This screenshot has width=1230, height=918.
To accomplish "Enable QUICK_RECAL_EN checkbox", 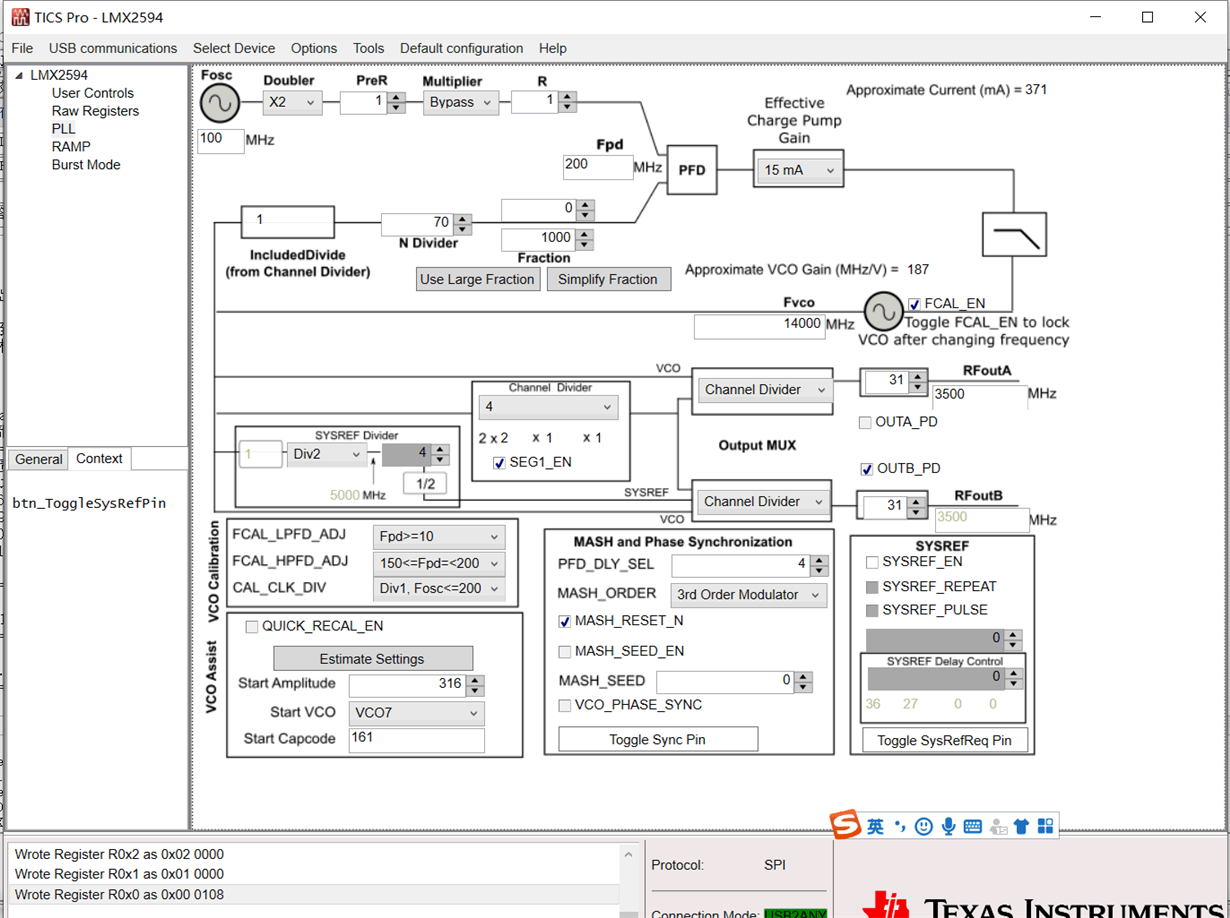I will (x=252, y=627).
